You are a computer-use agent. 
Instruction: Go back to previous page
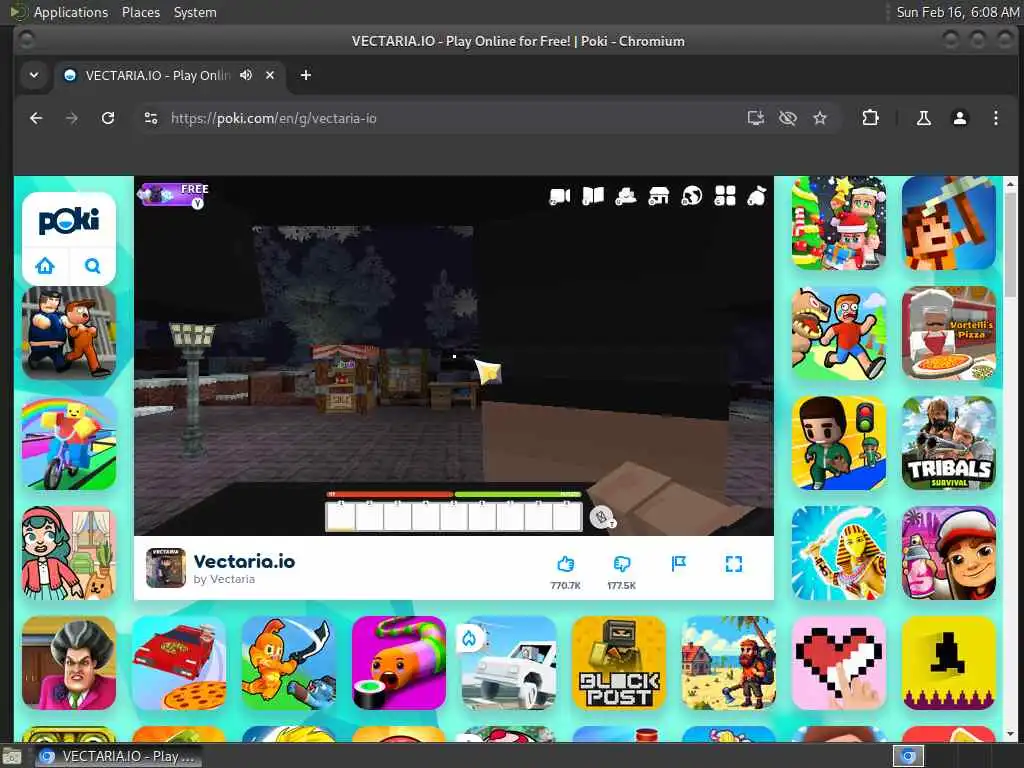coord(36,118)
